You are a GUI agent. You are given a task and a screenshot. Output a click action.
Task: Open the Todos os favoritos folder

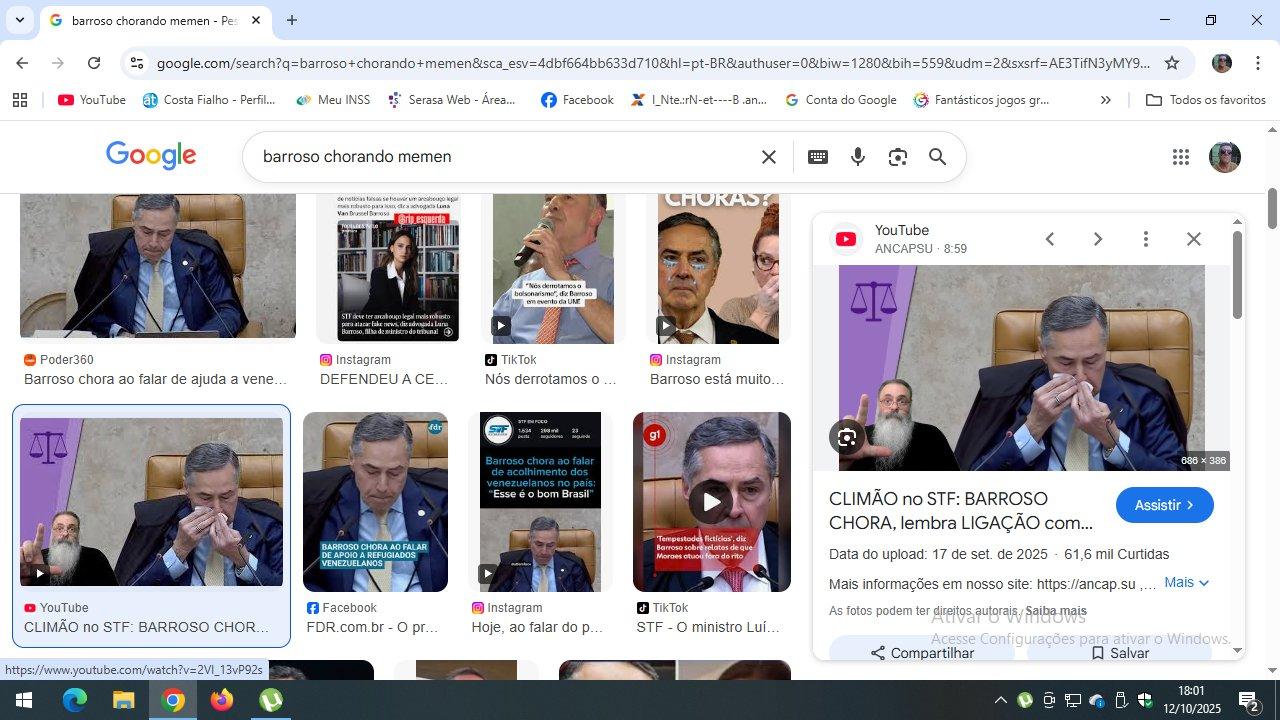click(x=1205, y=100)
